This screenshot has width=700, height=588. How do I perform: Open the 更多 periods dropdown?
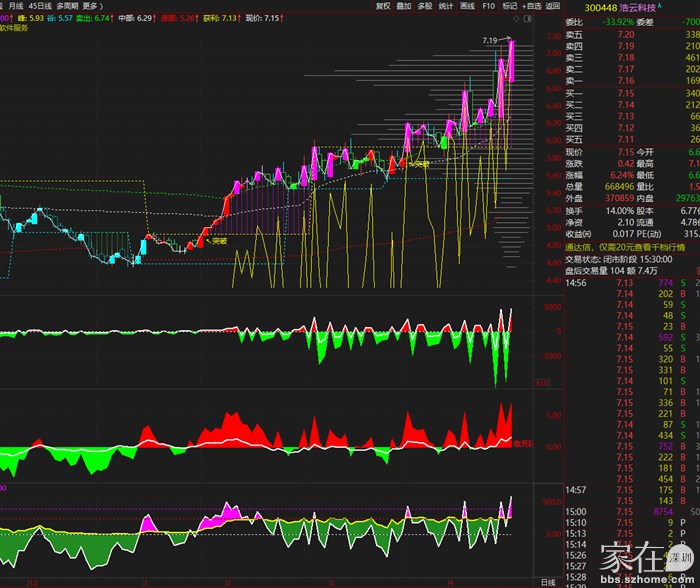click(93, 5)
